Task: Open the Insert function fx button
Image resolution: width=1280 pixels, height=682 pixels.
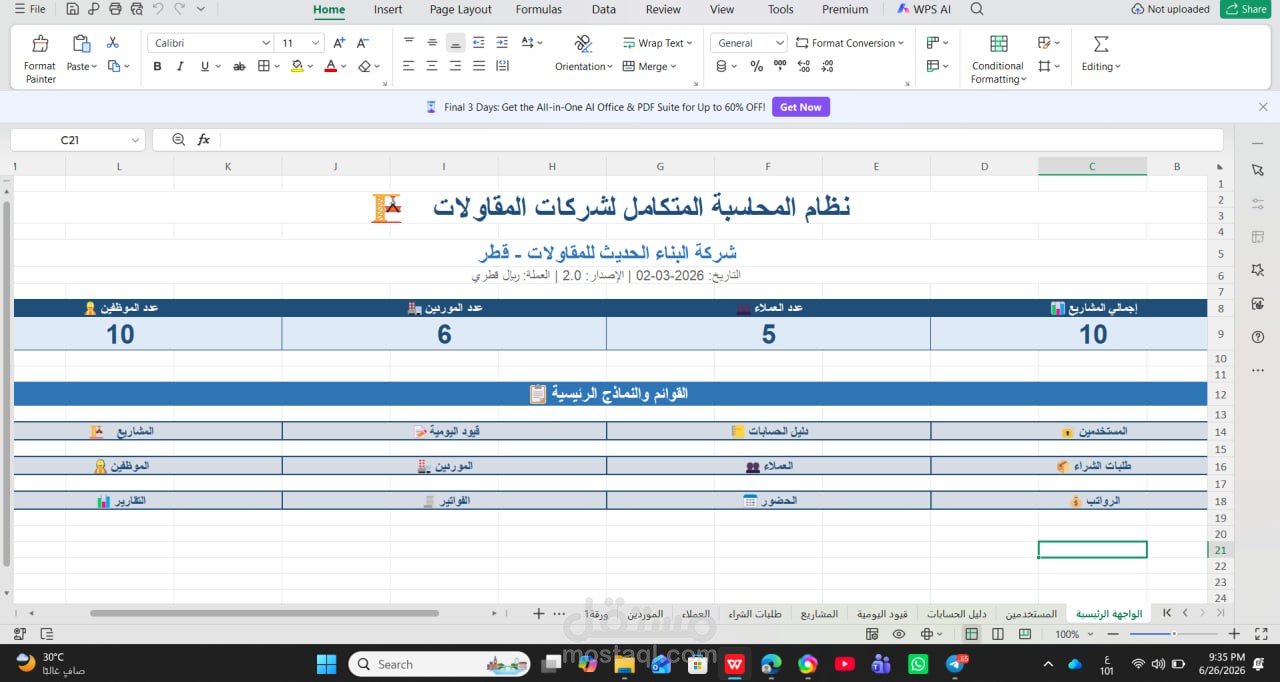Action: coord(204,140)
